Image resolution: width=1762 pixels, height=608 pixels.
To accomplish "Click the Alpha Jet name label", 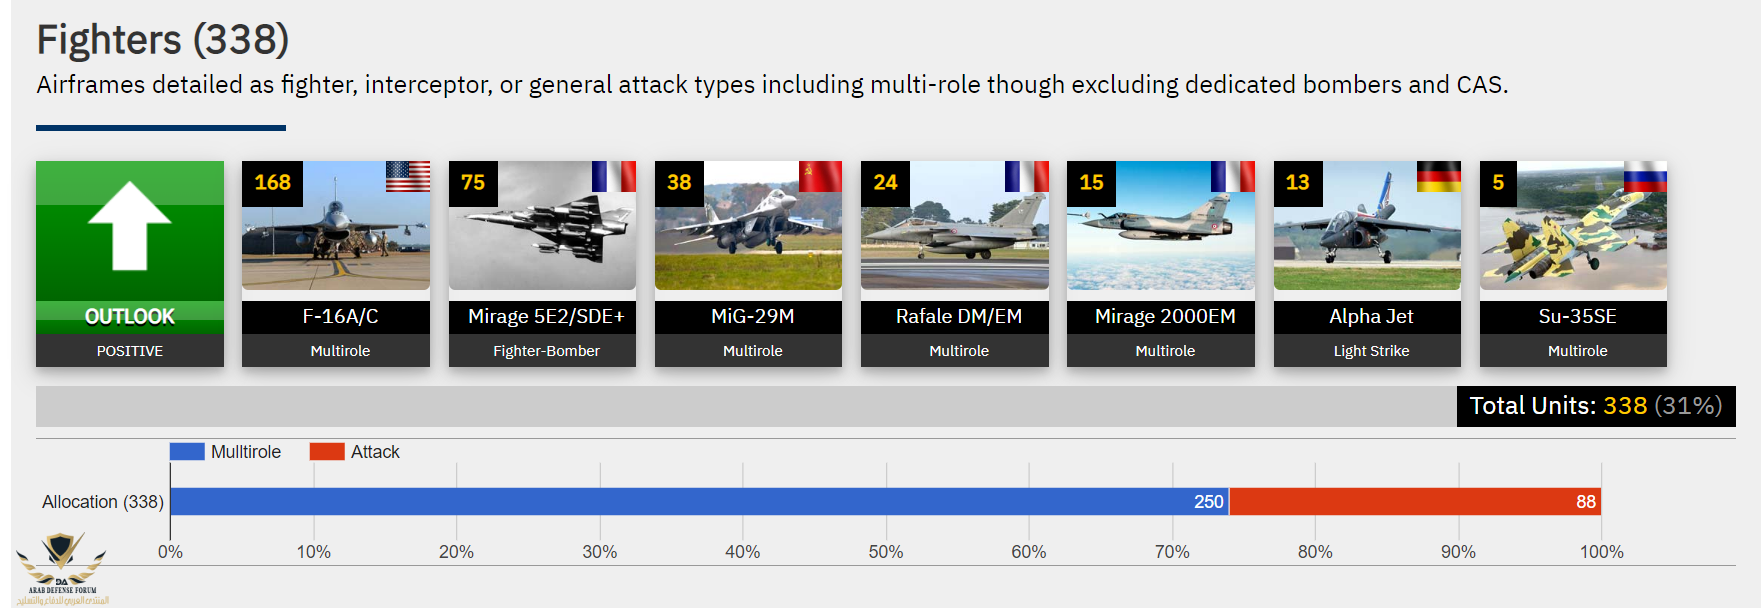I will coord(1371,317).
